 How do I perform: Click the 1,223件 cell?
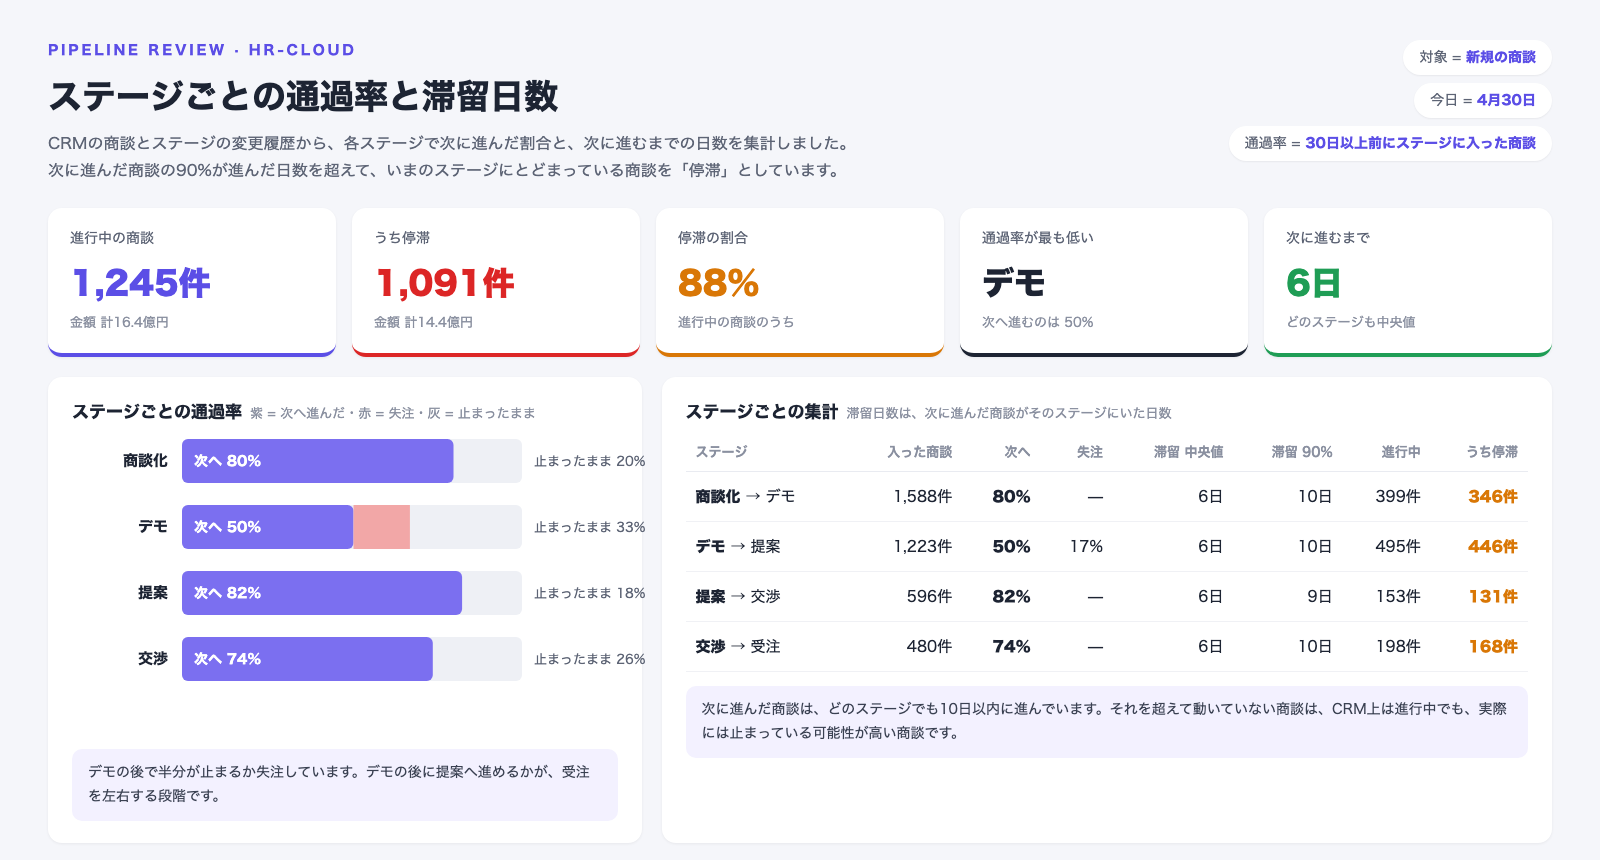tap(922, 547)
